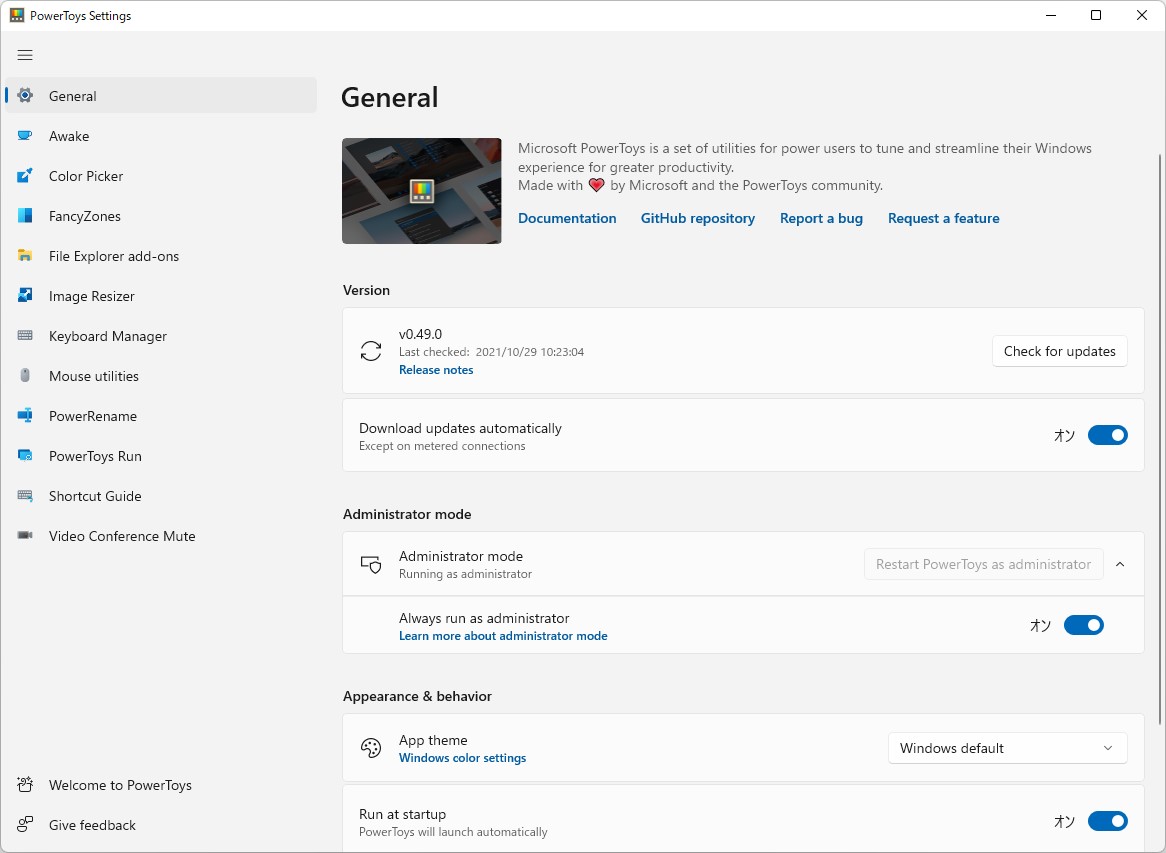Turn off Run at startup
The image size is (1166, 853).
click(1107, 821)
